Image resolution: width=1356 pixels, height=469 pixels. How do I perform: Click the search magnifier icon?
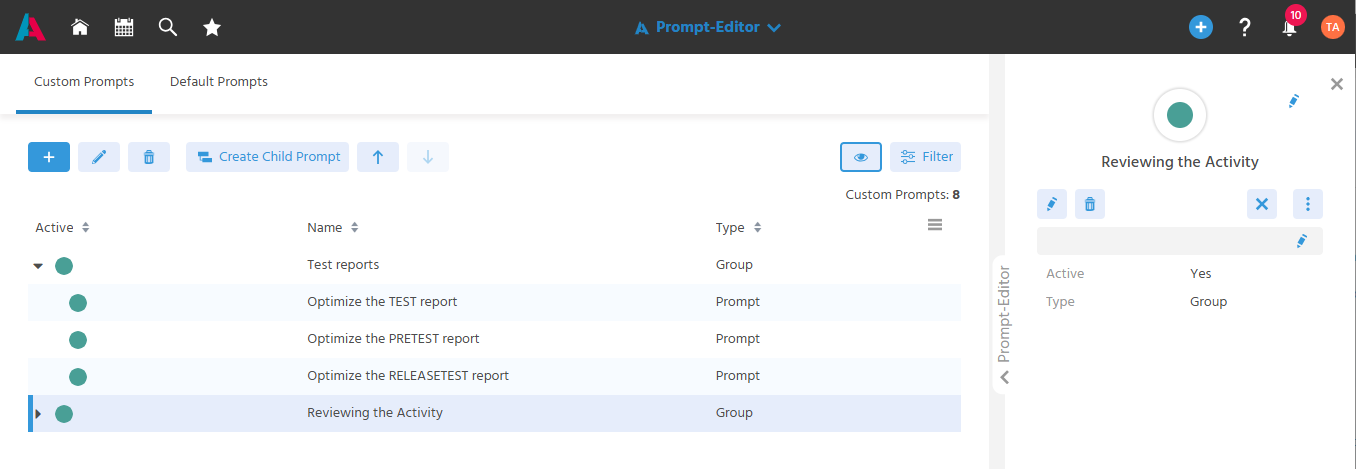point(168,27)
